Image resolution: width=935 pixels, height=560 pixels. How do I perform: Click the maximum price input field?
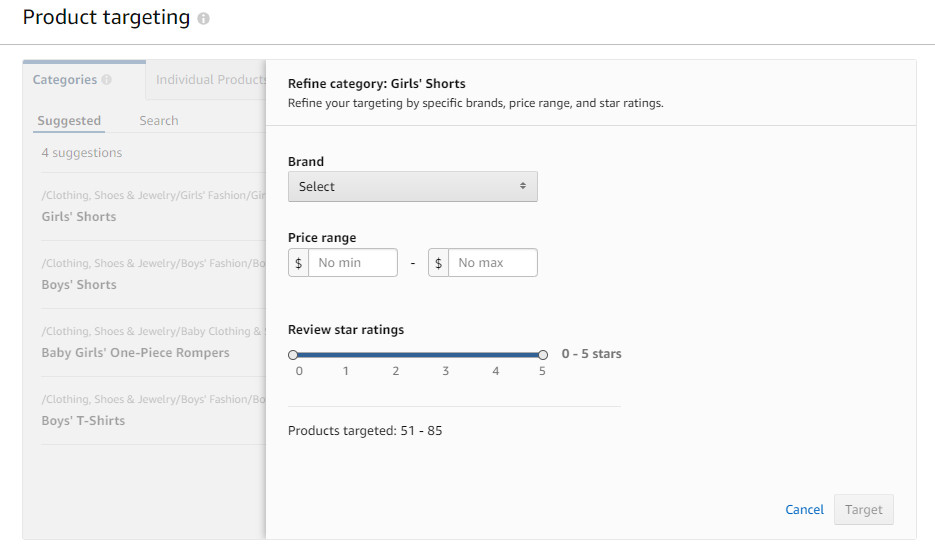click(x=492, y=263)
